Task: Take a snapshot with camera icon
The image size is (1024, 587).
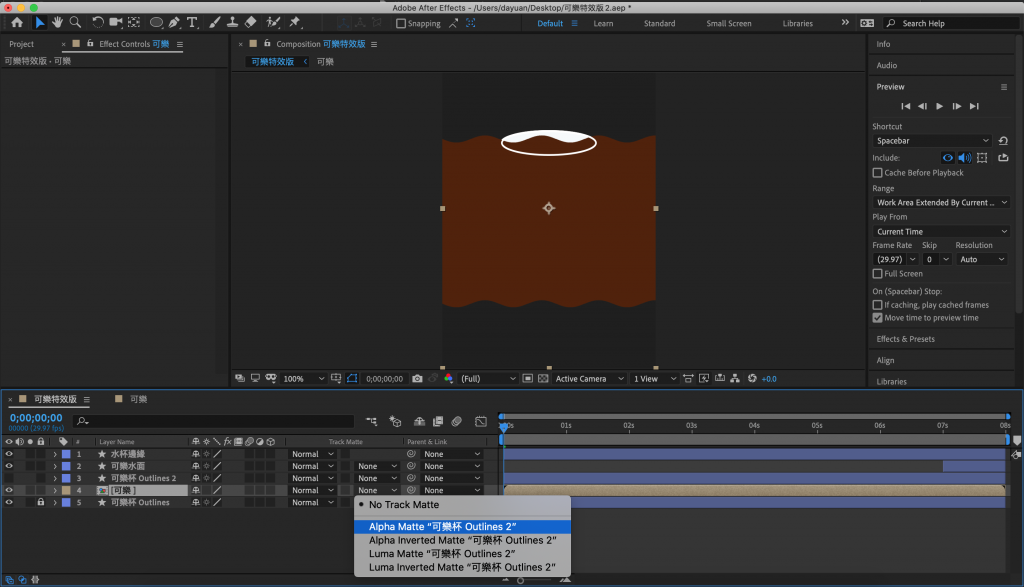Action: [417, 379]
